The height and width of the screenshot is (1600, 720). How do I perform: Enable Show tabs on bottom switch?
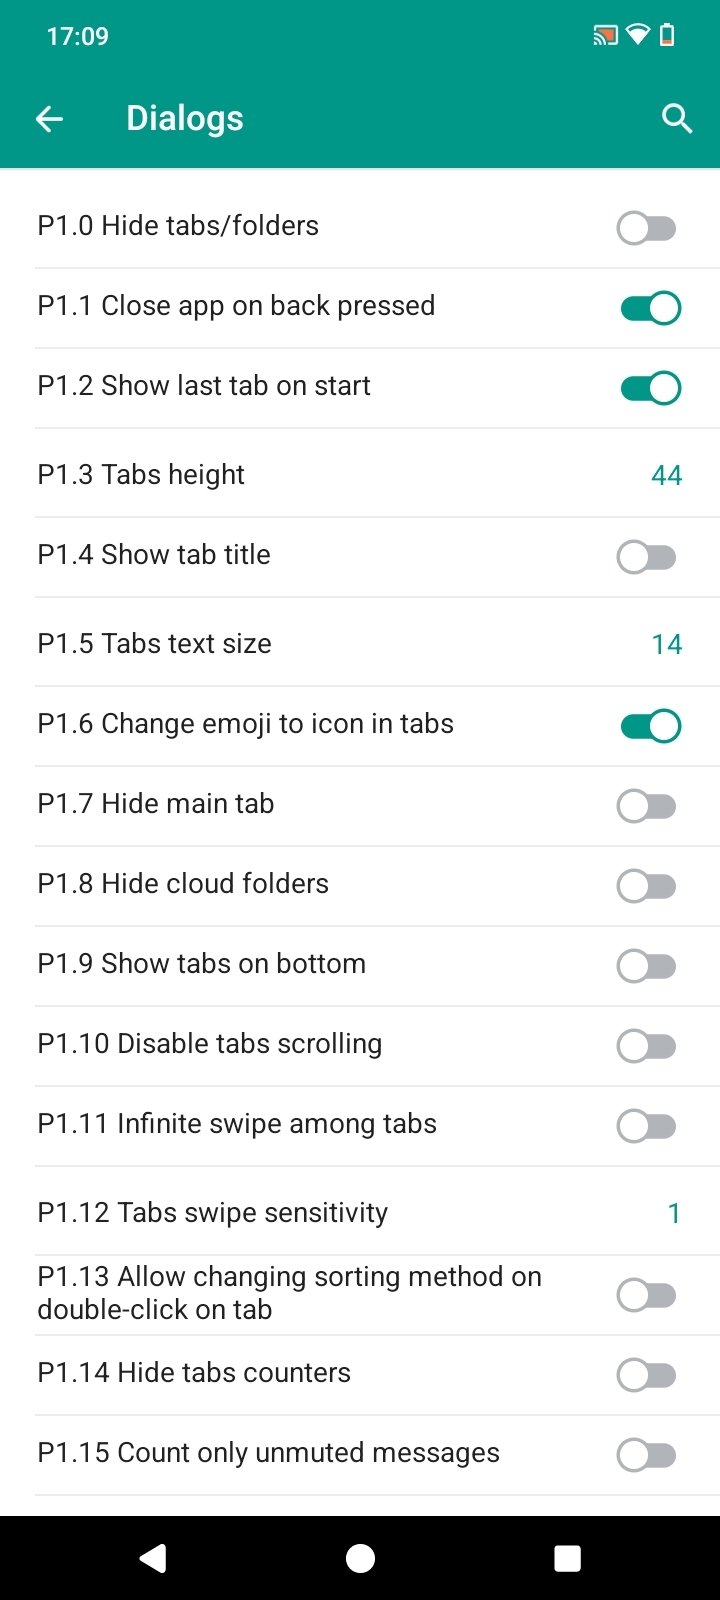tap(647, 966)
